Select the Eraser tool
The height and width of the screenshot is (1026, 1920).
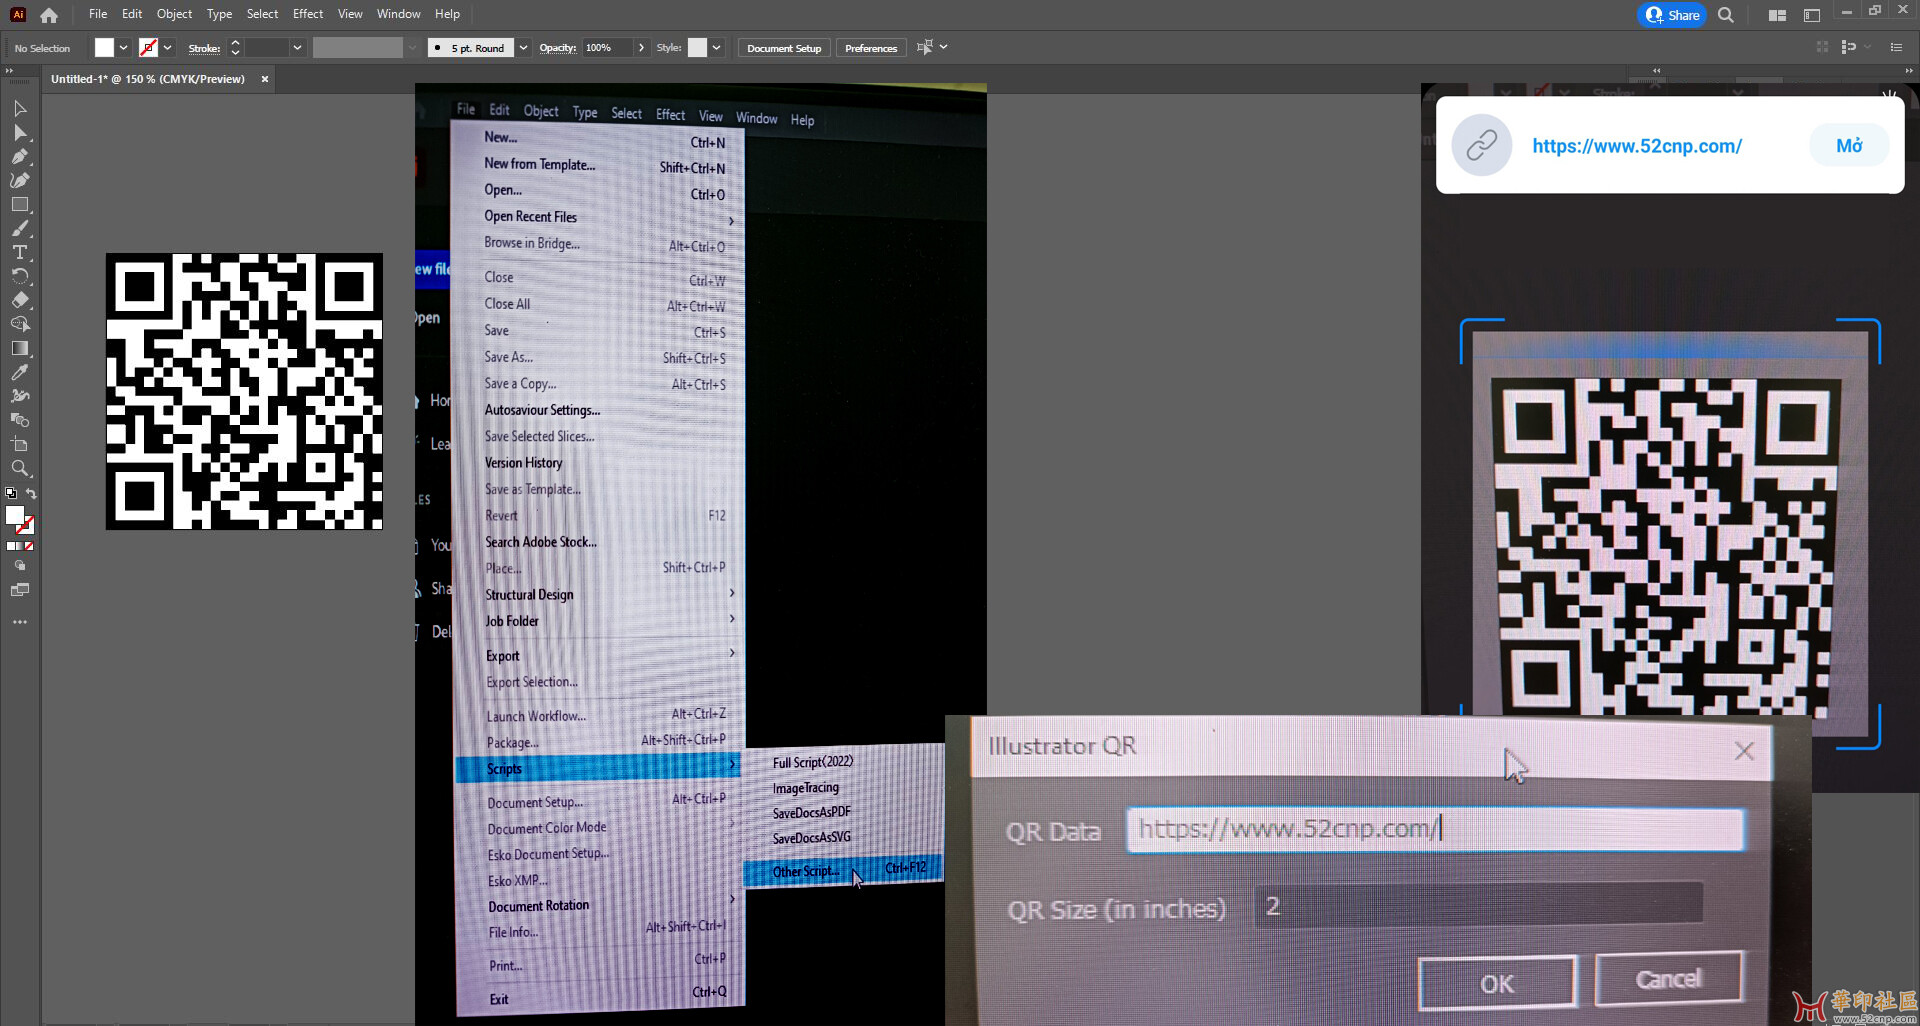coord(19,300)
